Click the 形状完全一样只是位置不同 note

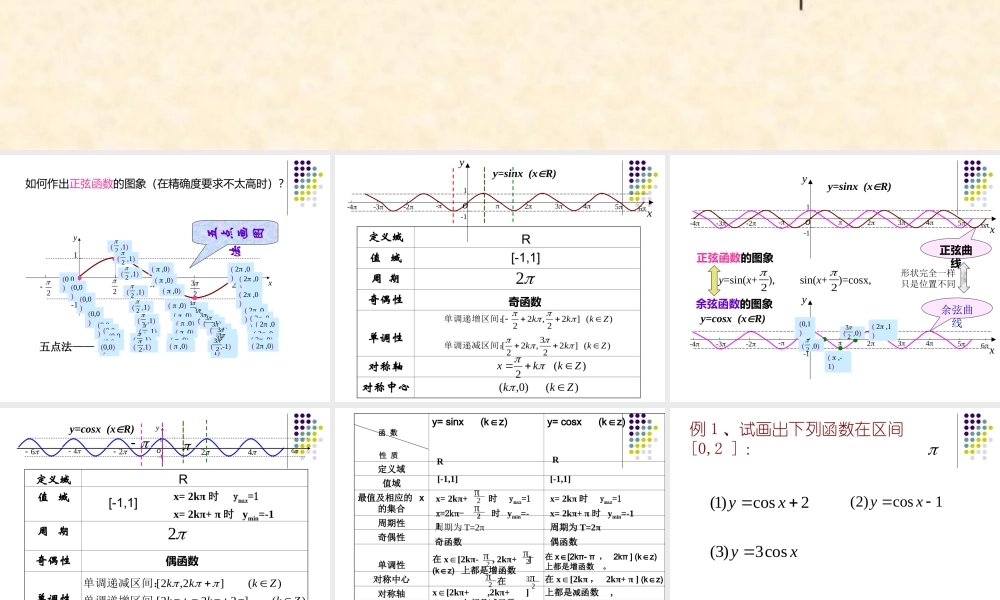928,279
